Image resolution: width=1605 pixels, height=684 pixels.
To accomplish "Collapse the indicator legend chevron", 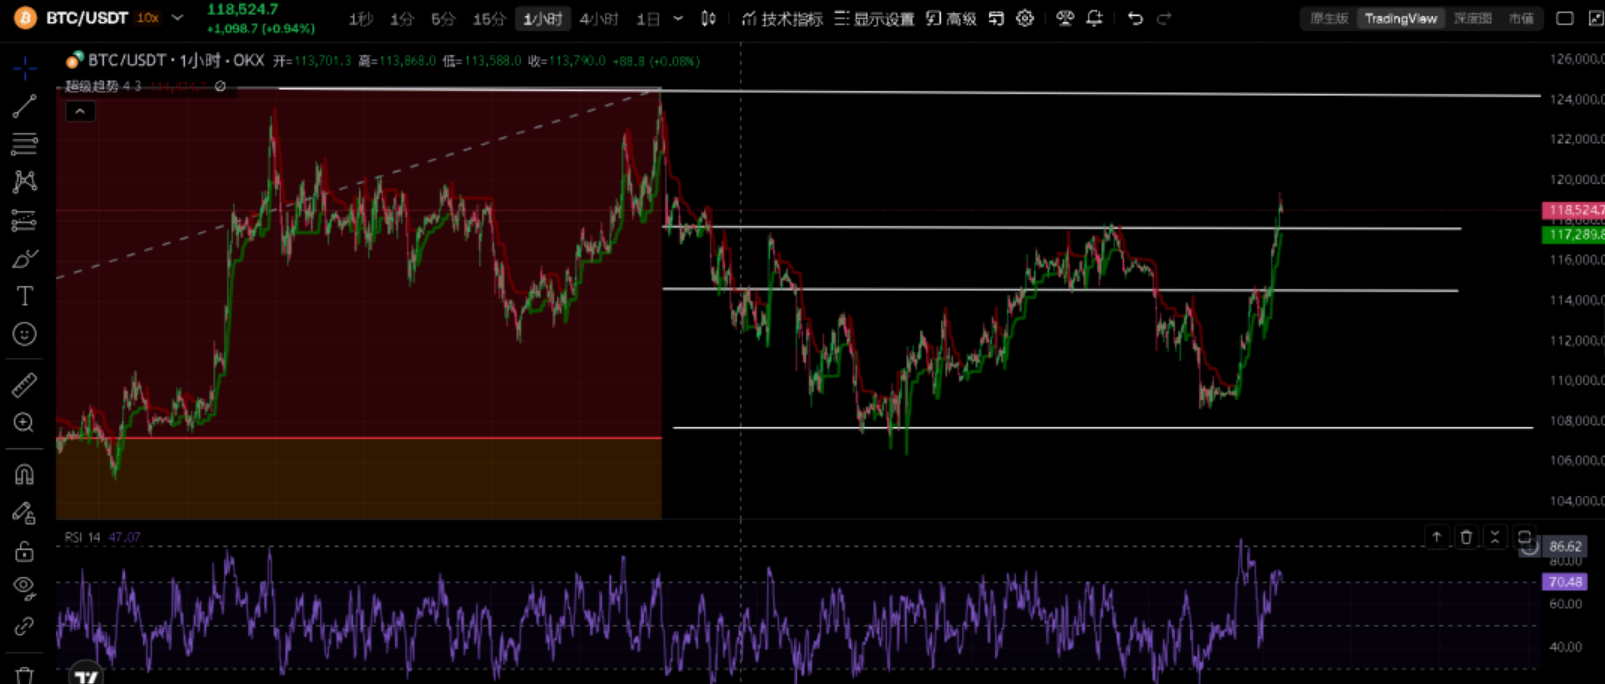I will 80,111.
